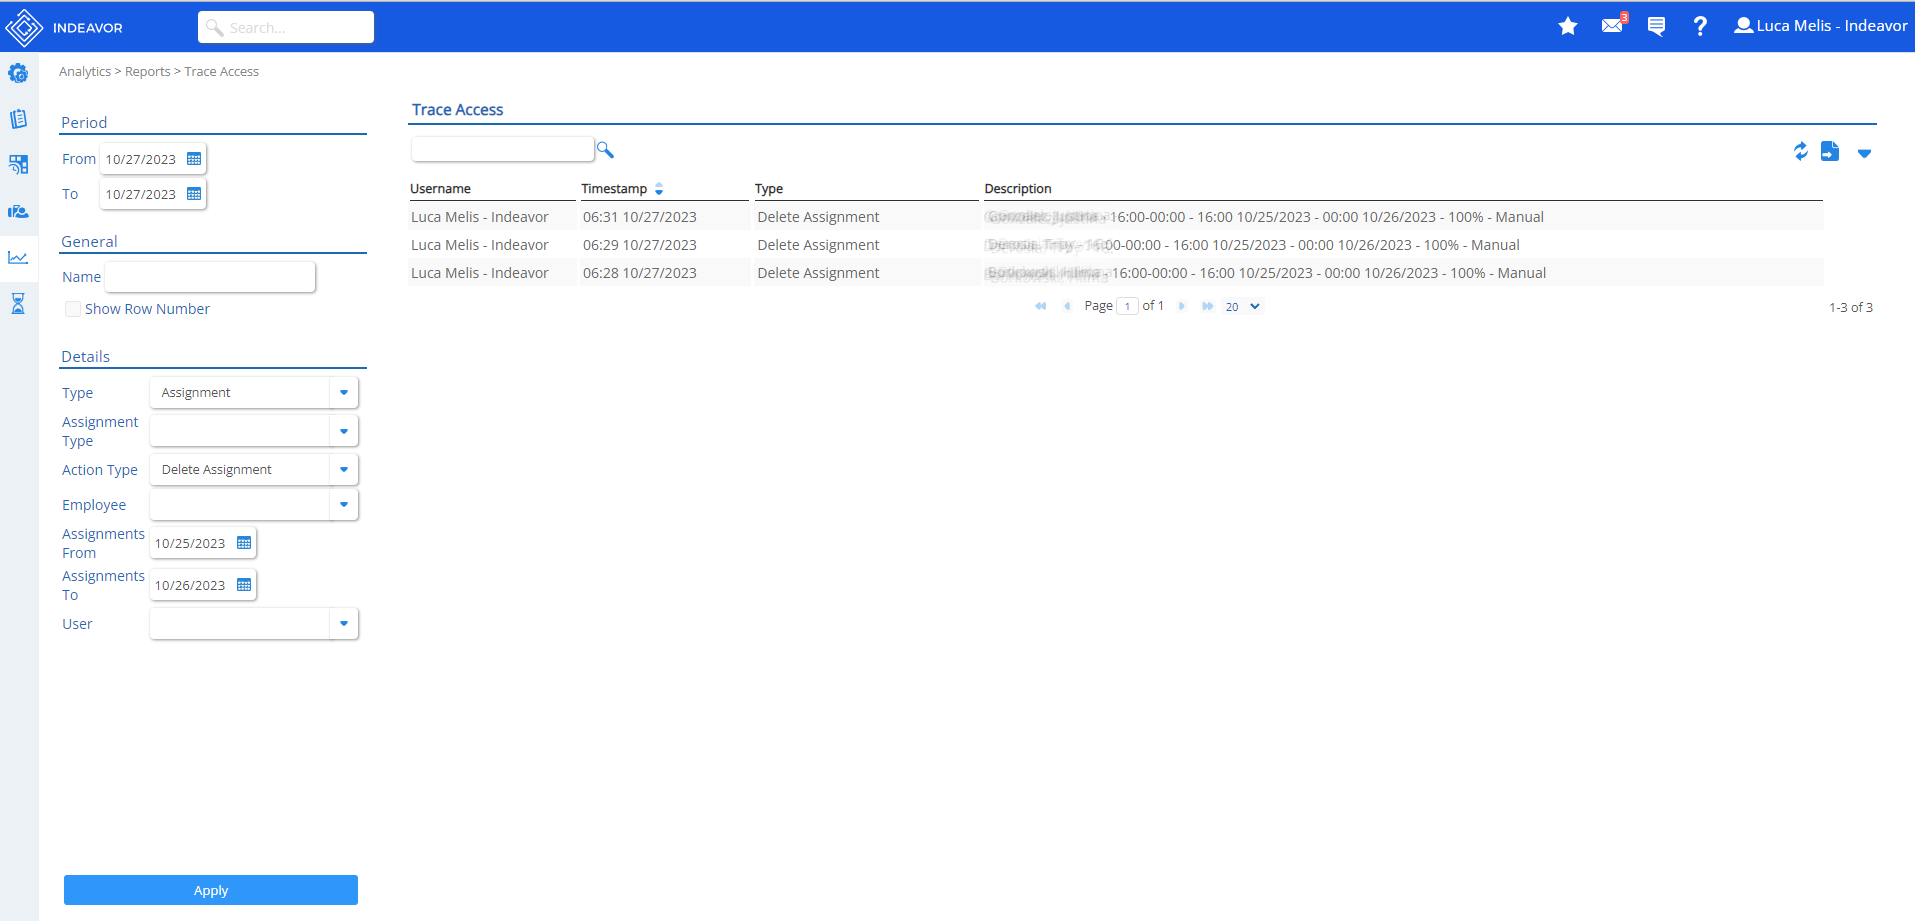This screenshot has width=1915, height=921.
Task: Open the help question mark icon
Action: click(1700, 26)
